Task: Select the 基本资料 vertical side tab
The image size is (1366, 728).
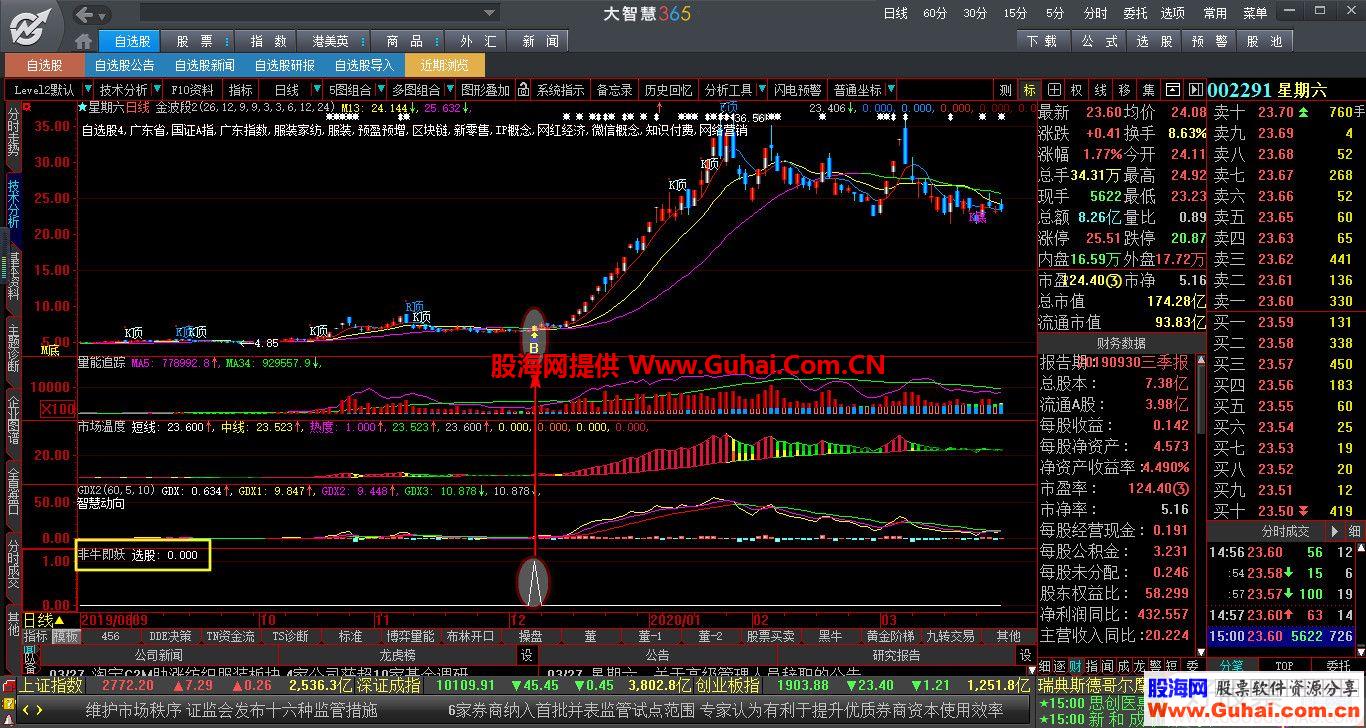Action: click(13, 275)
